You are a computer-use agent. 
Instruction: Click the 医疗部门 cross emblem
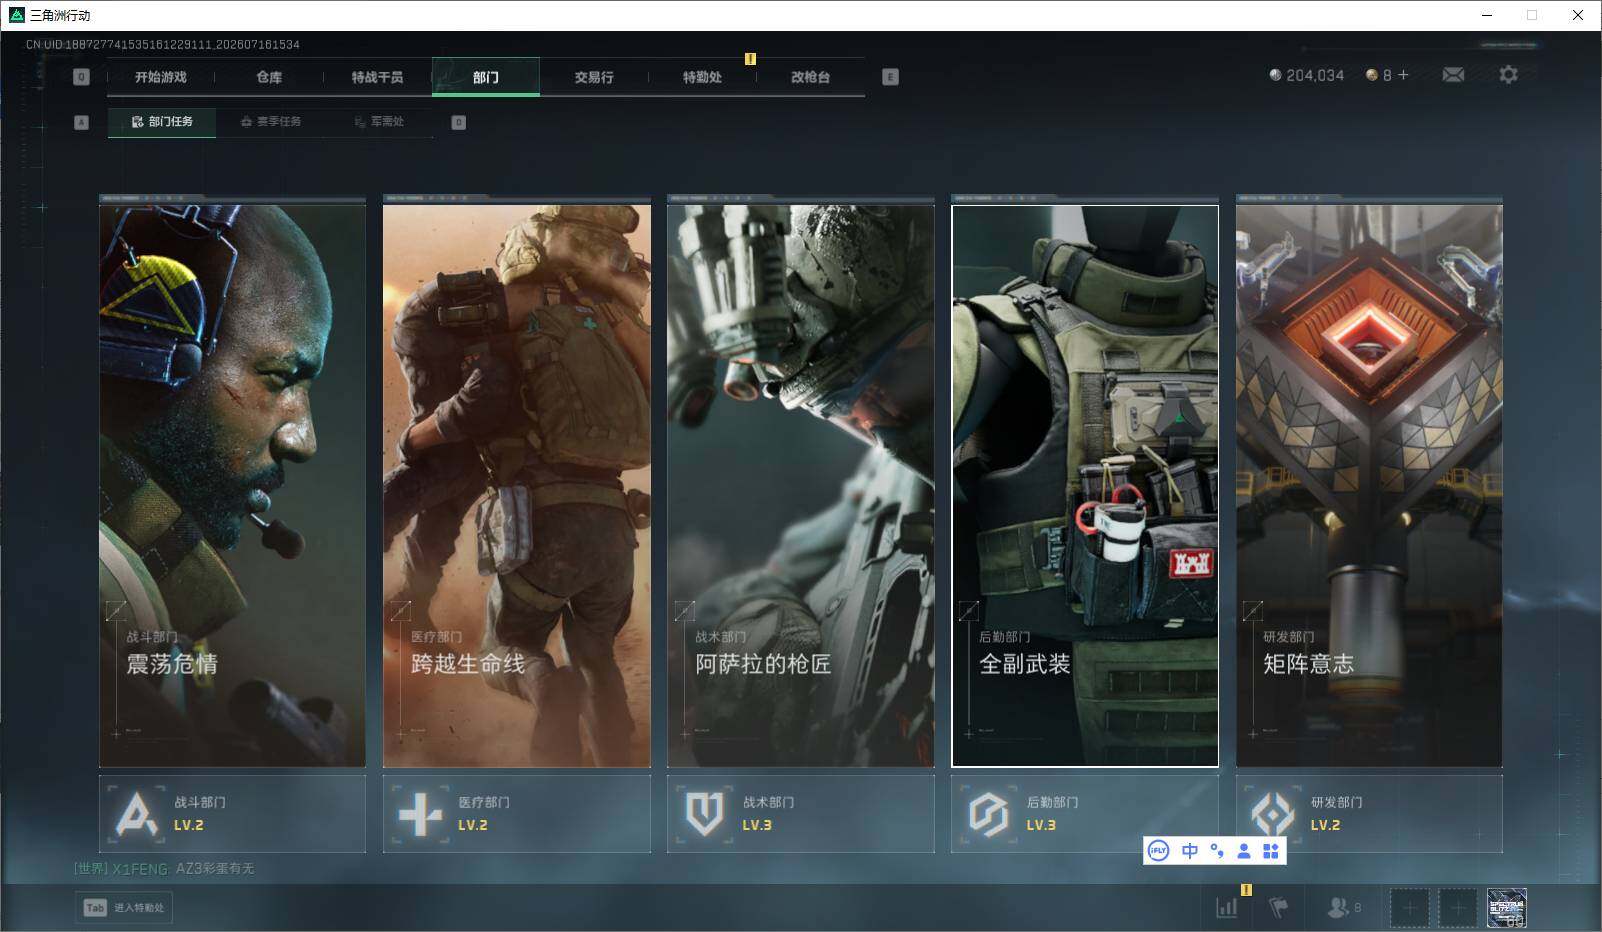tap(420, 814)
